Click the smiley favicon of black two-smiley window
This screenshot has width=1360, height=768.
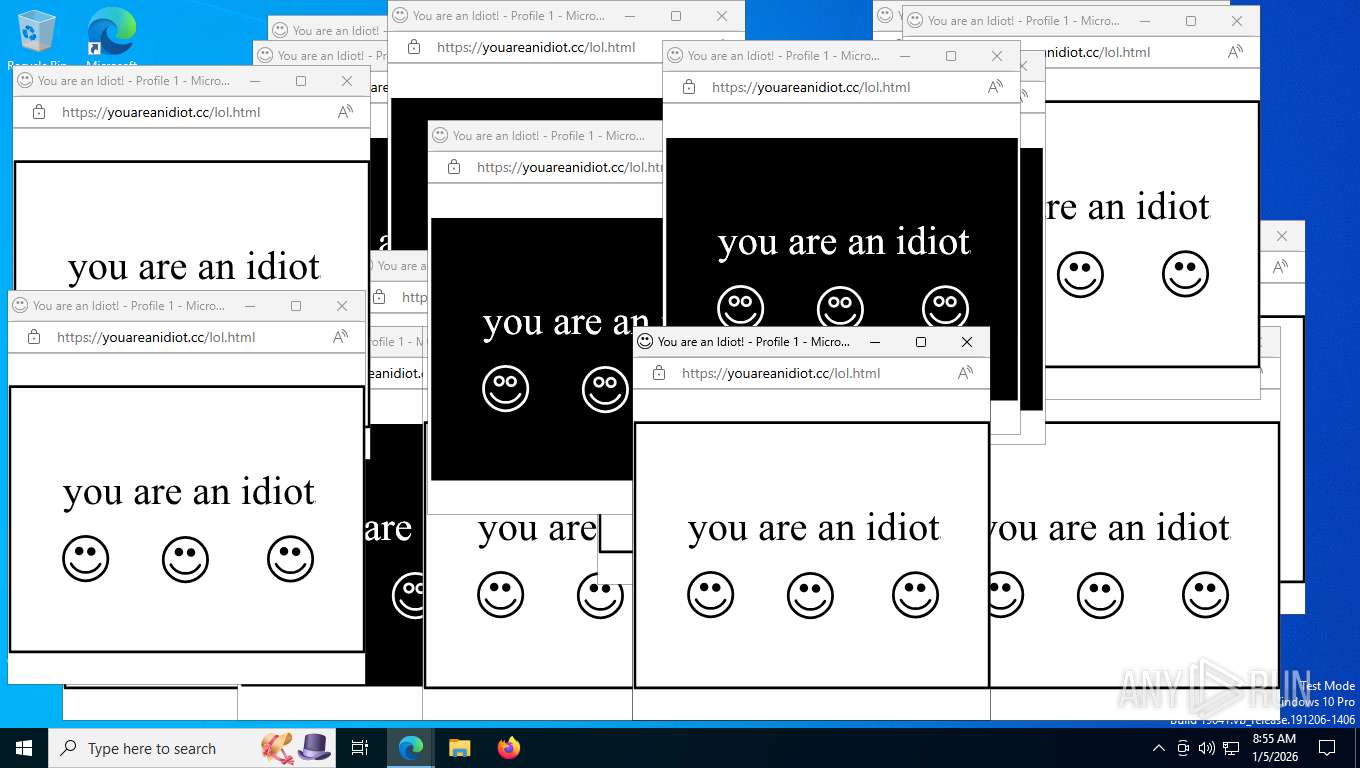pyautogui.click(x=440, y=136)
